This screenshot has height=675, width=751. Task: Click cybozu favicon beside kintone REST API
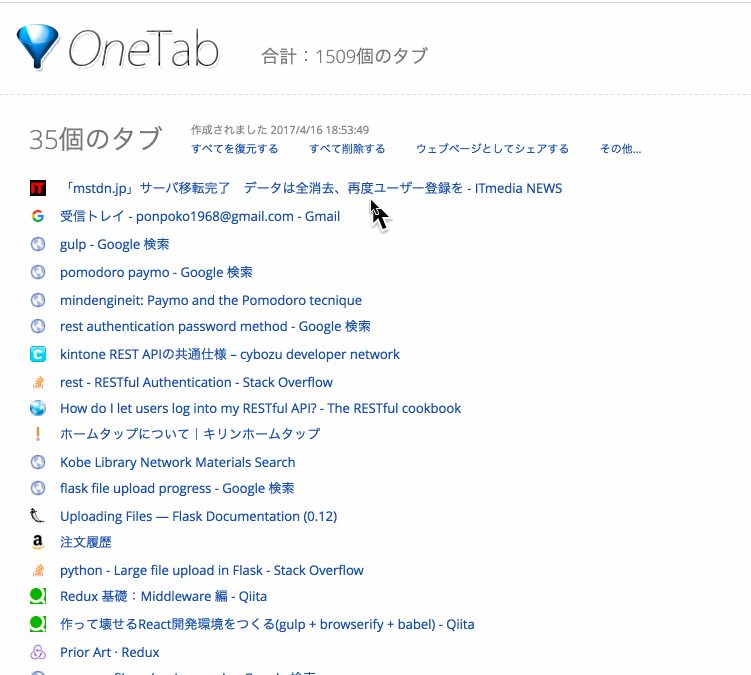[38, 354]
